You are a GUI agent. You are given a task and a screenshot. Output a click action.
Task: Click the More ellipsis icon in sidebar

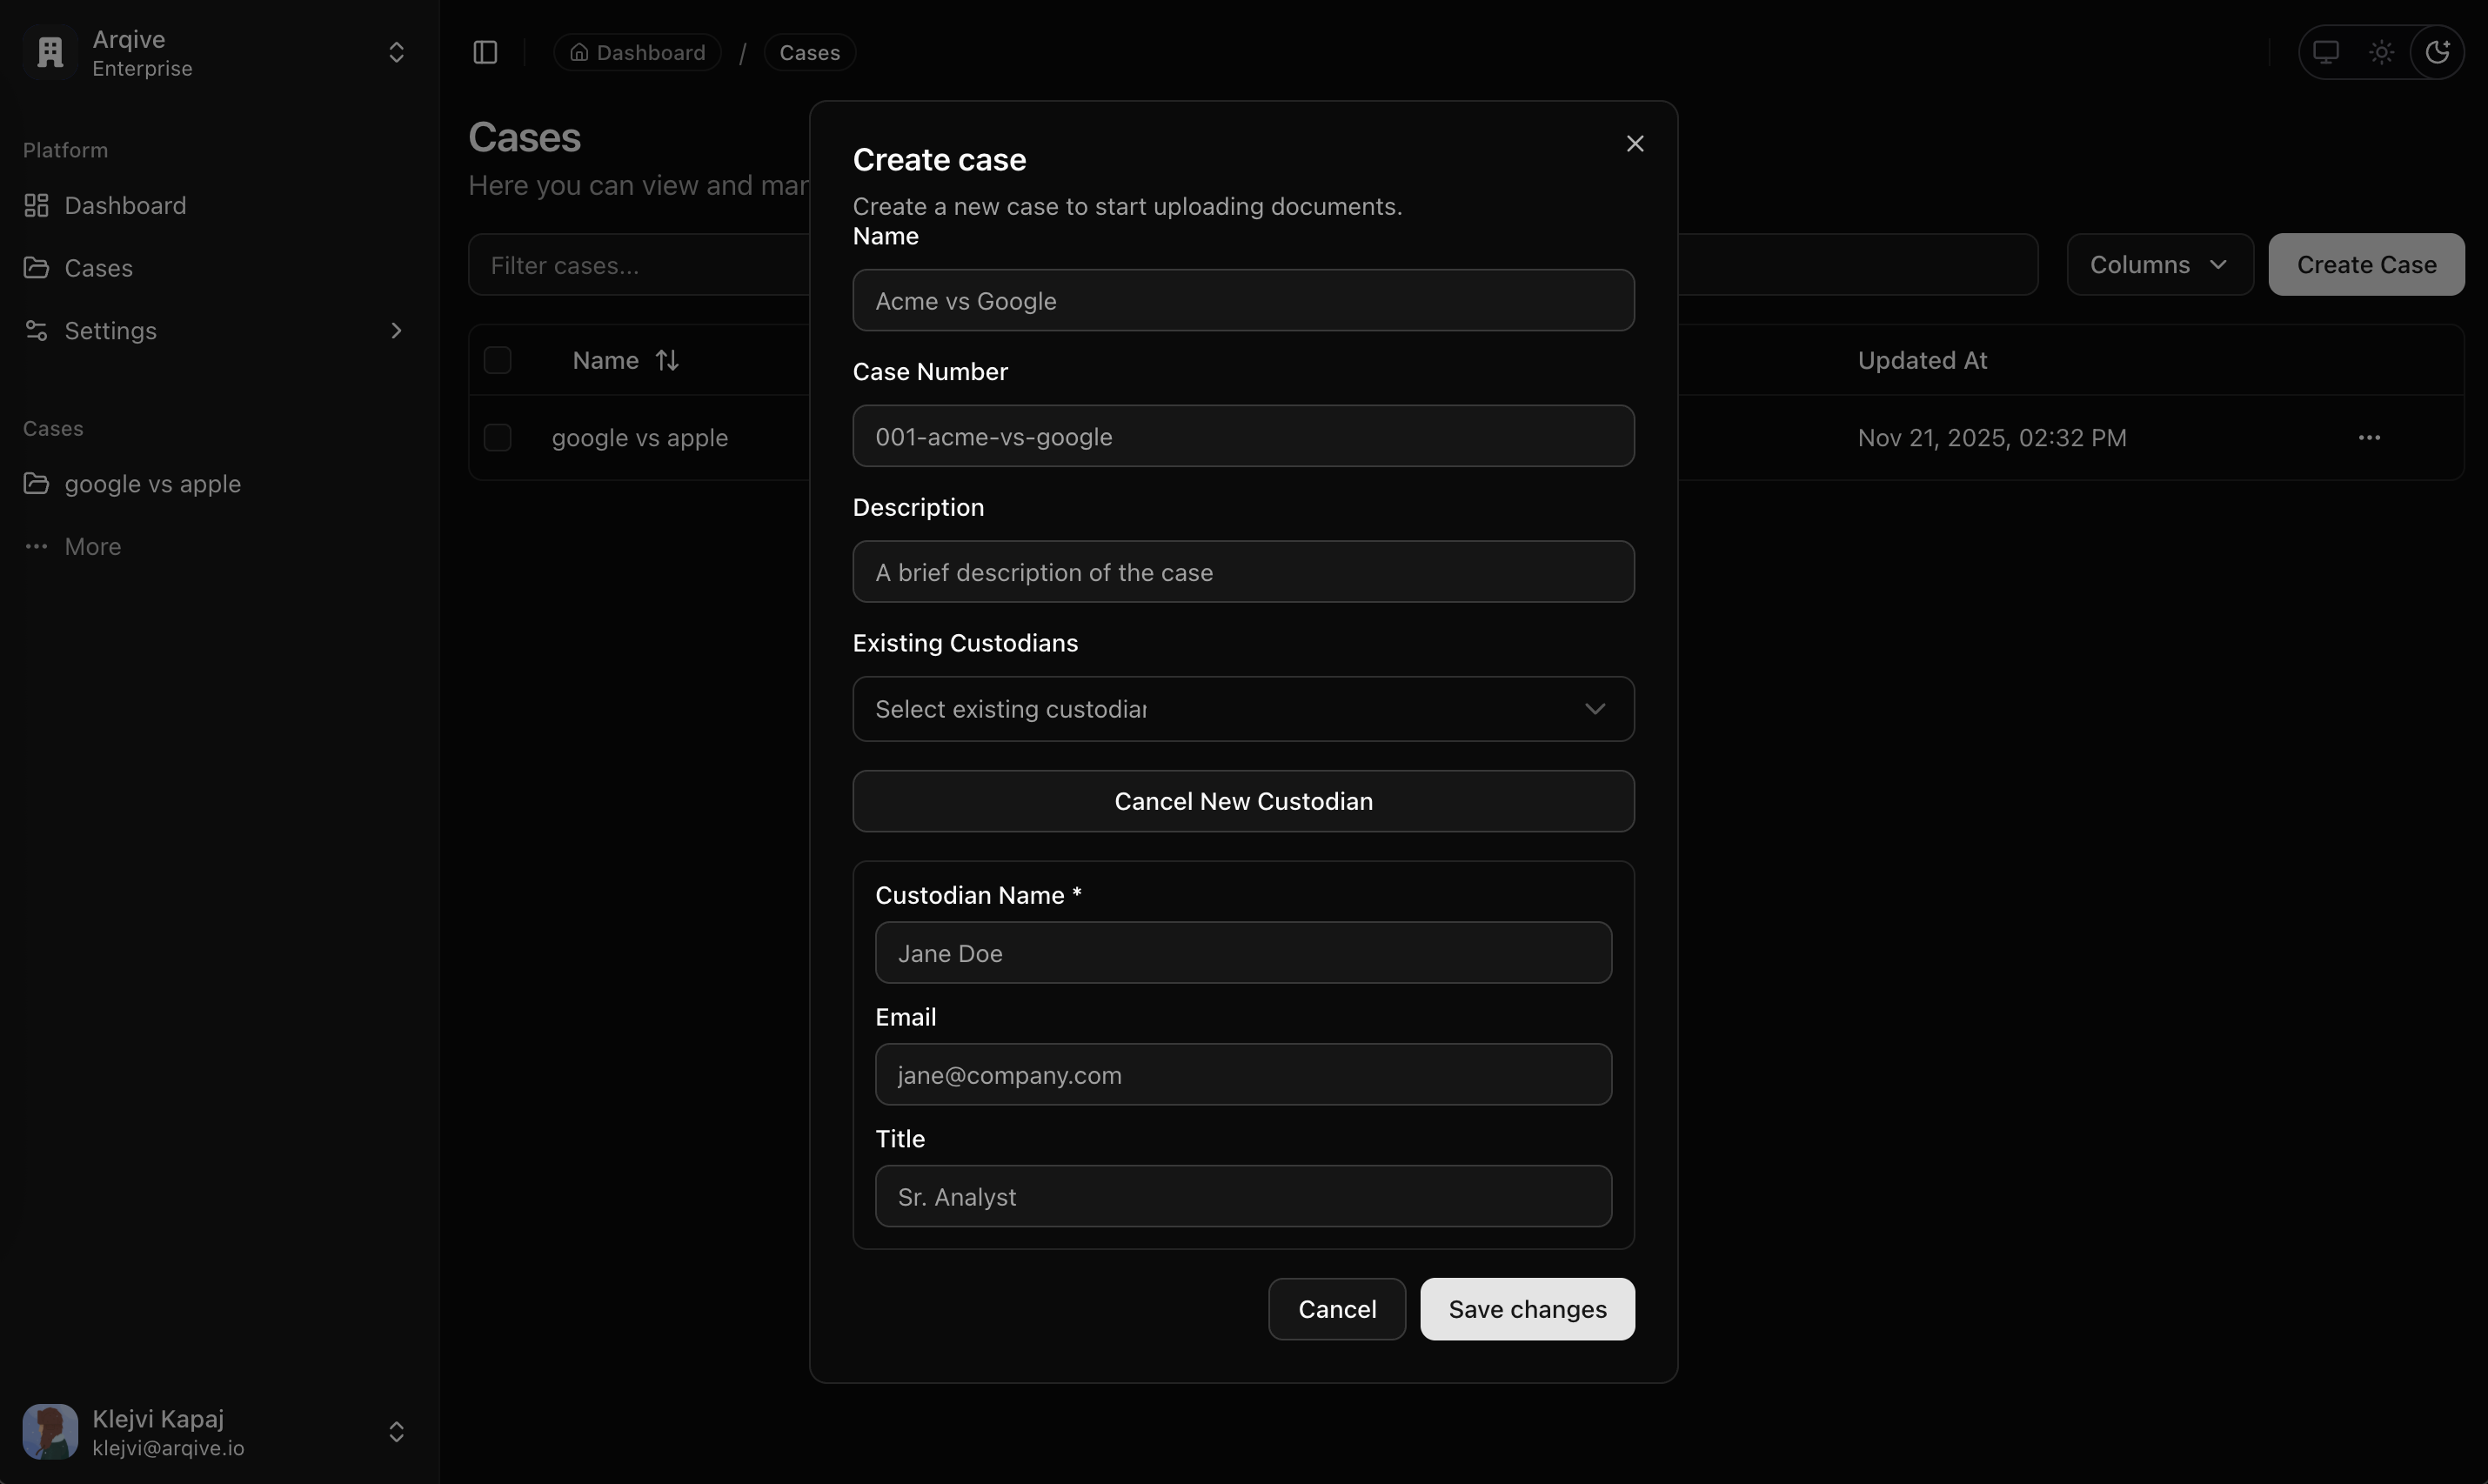click(37, 546)
